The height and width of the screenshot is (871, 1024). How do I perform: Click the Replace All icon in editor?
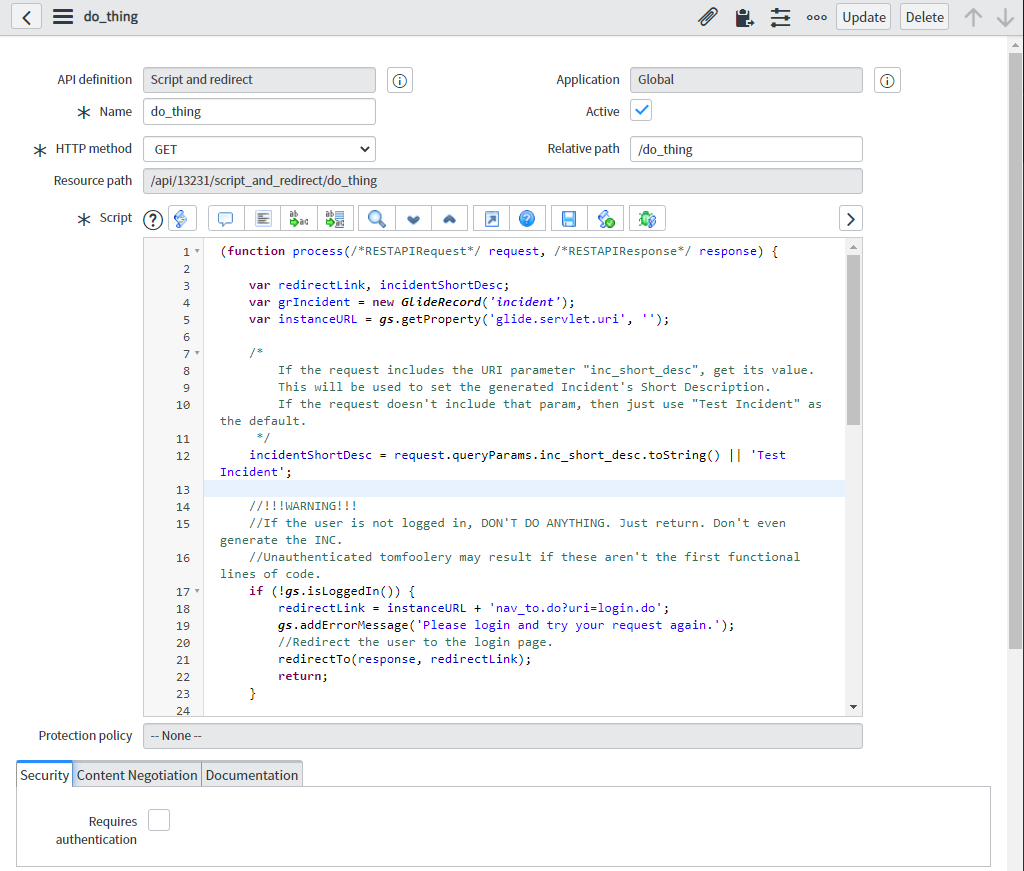(x=335, y=218)
